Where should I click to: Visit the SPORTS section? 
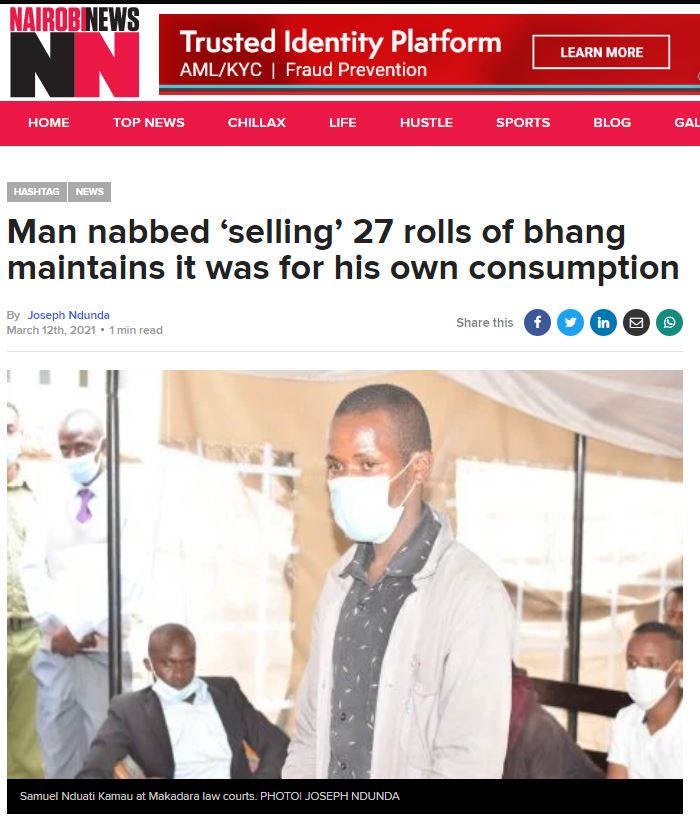coord(523,123)
